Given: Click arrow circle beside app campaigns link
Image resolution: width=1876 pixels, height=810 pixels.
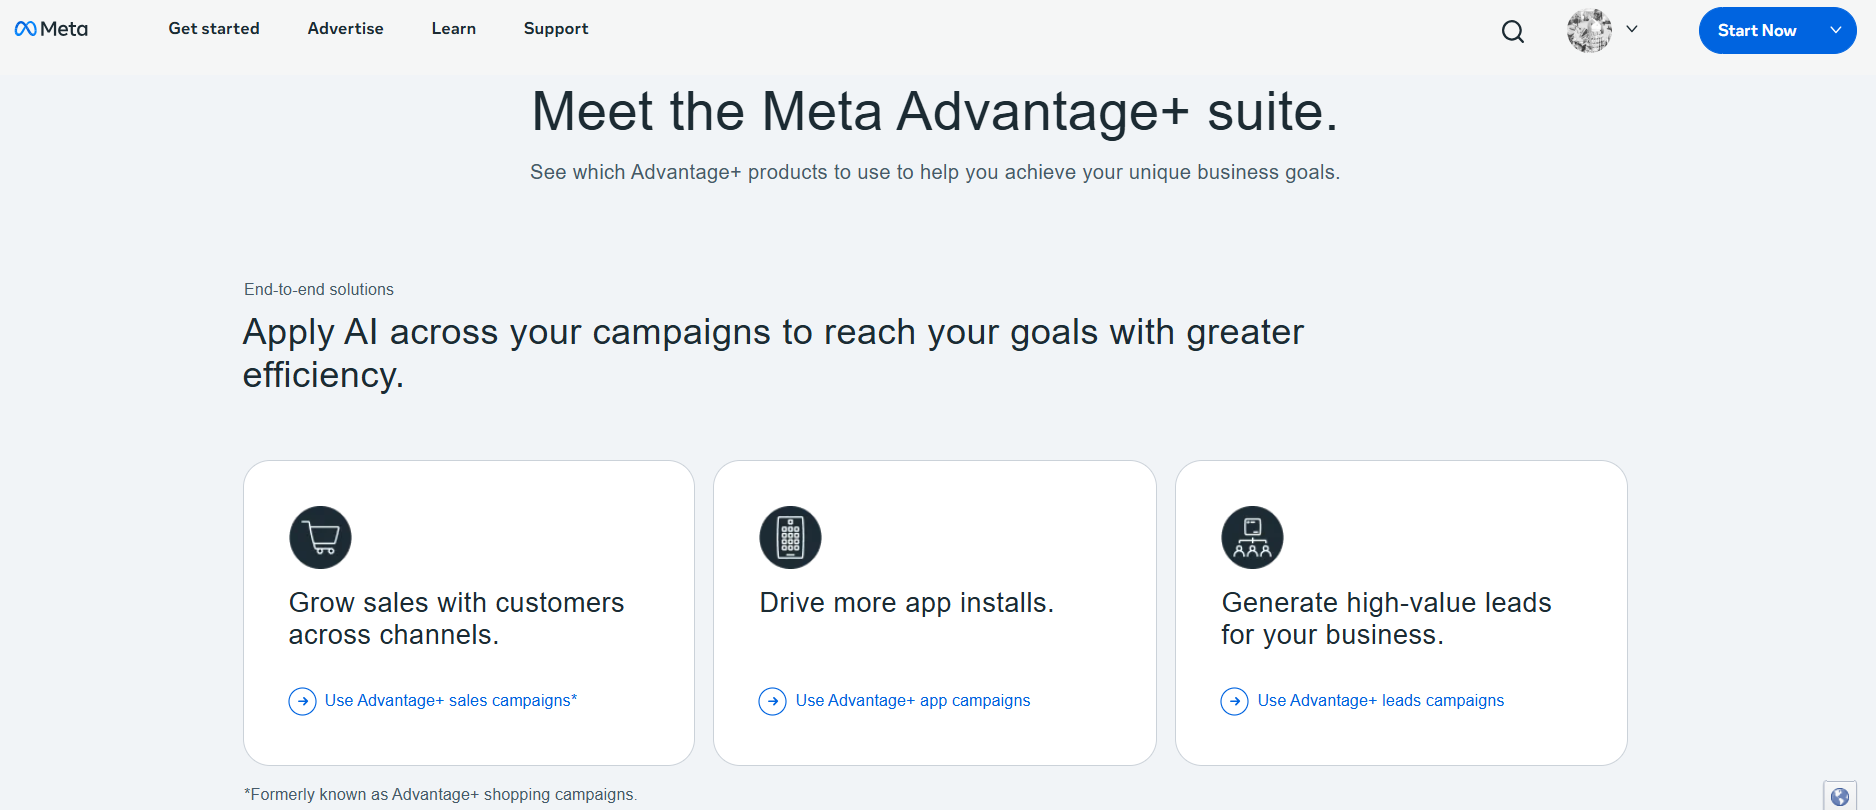Looking at the screenshot, I should point(772,701).
